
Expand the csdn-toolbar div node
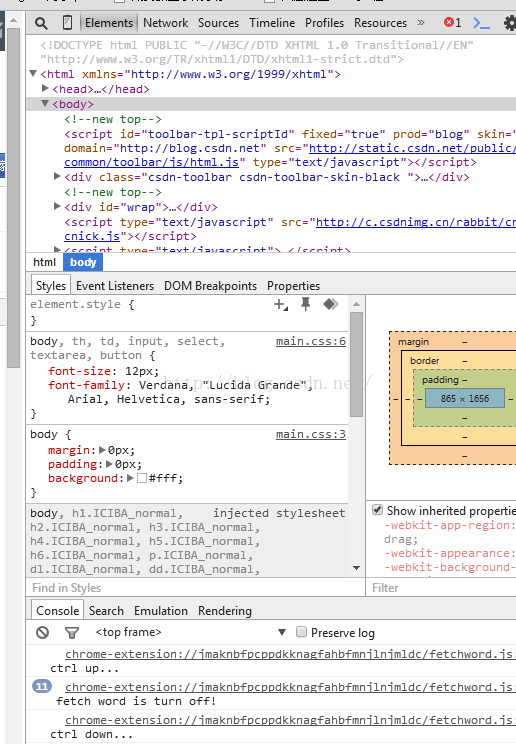tap(57, 177)
